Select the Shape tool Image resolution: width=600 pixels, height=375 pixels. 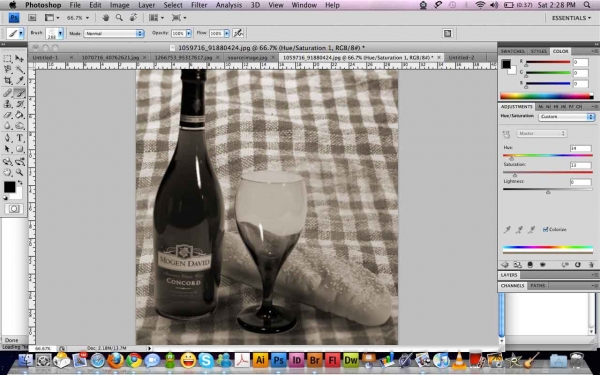coord(20,149)
